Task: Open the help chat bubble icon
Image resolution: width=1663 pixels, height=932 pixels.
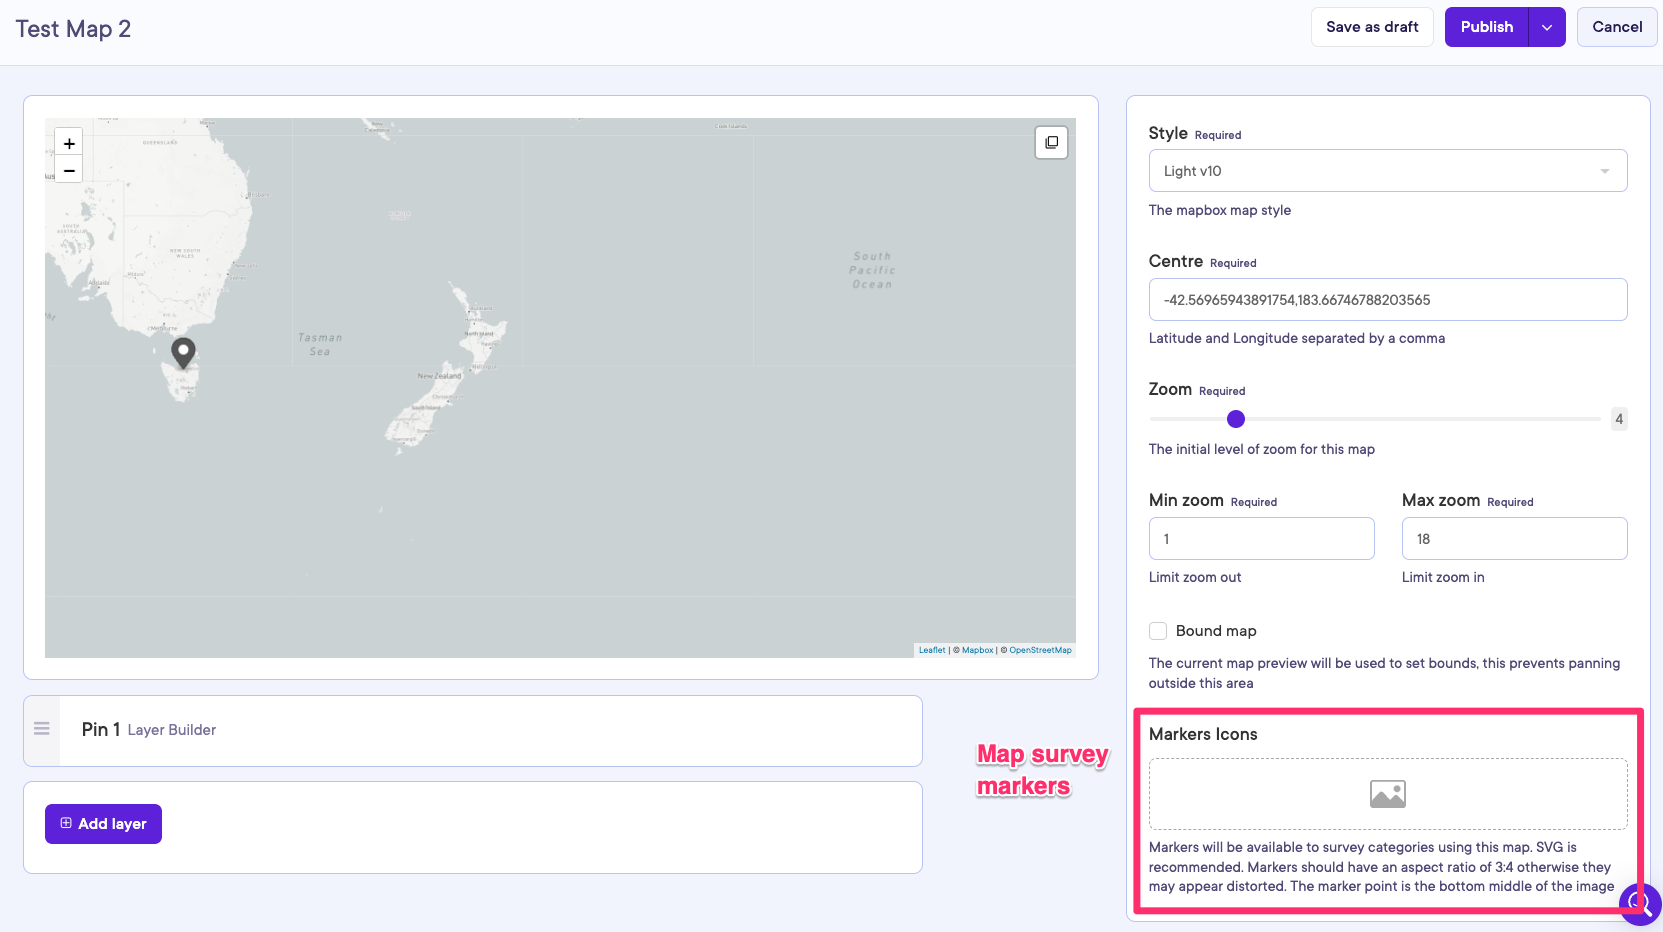Action: (1640, 904)
